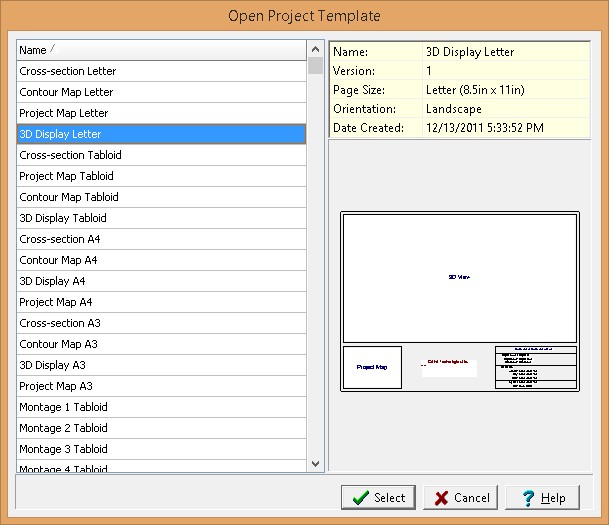
Task: Click the Cancel button with red X
Action: pyautogui.click(x=460, y=497)
